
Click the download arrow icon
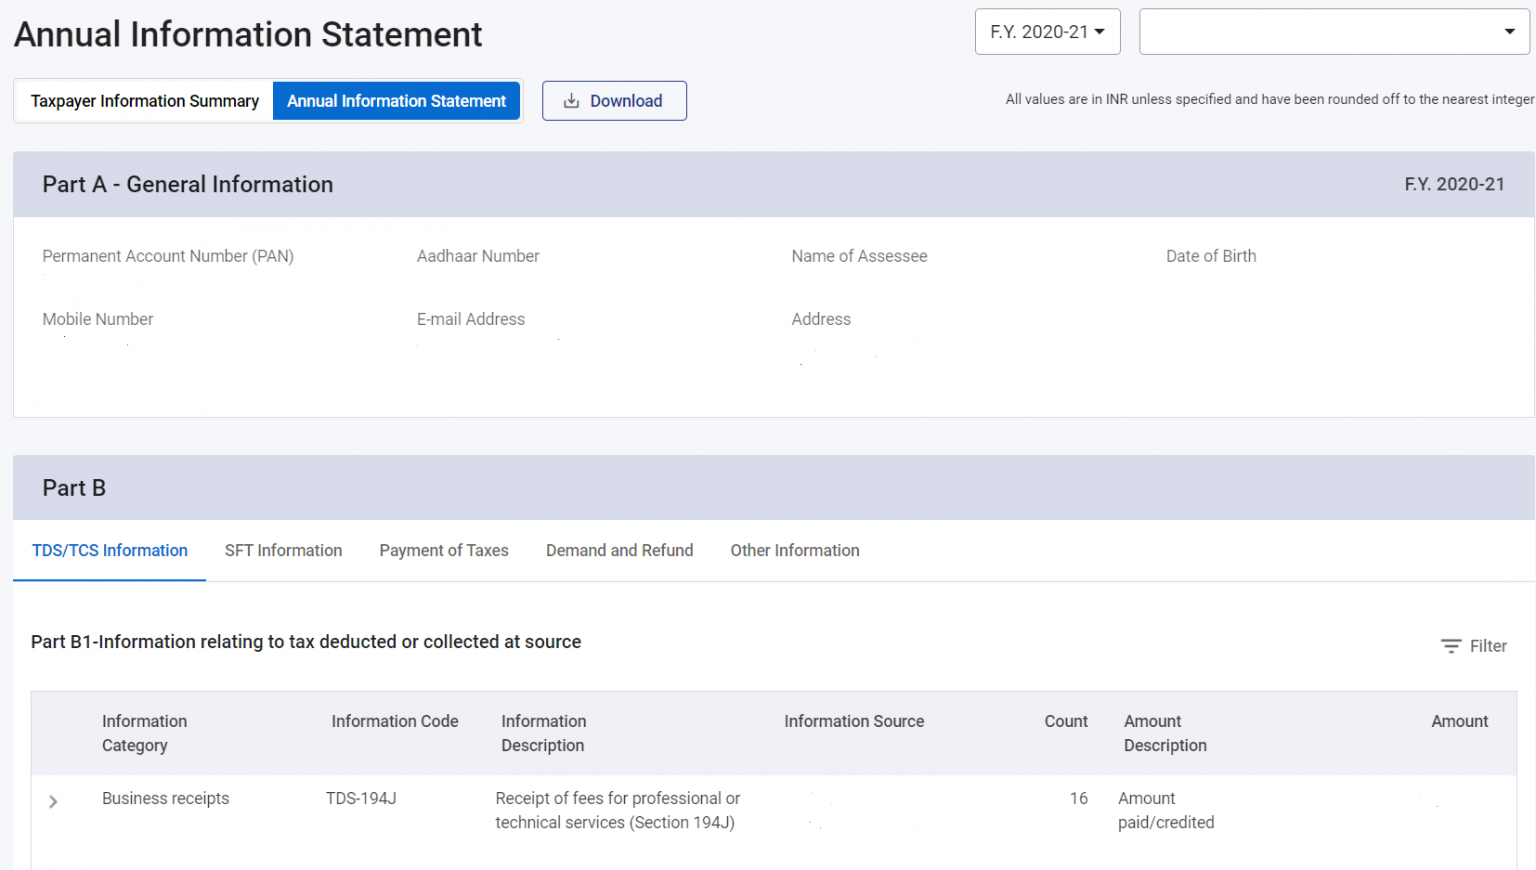571,101
